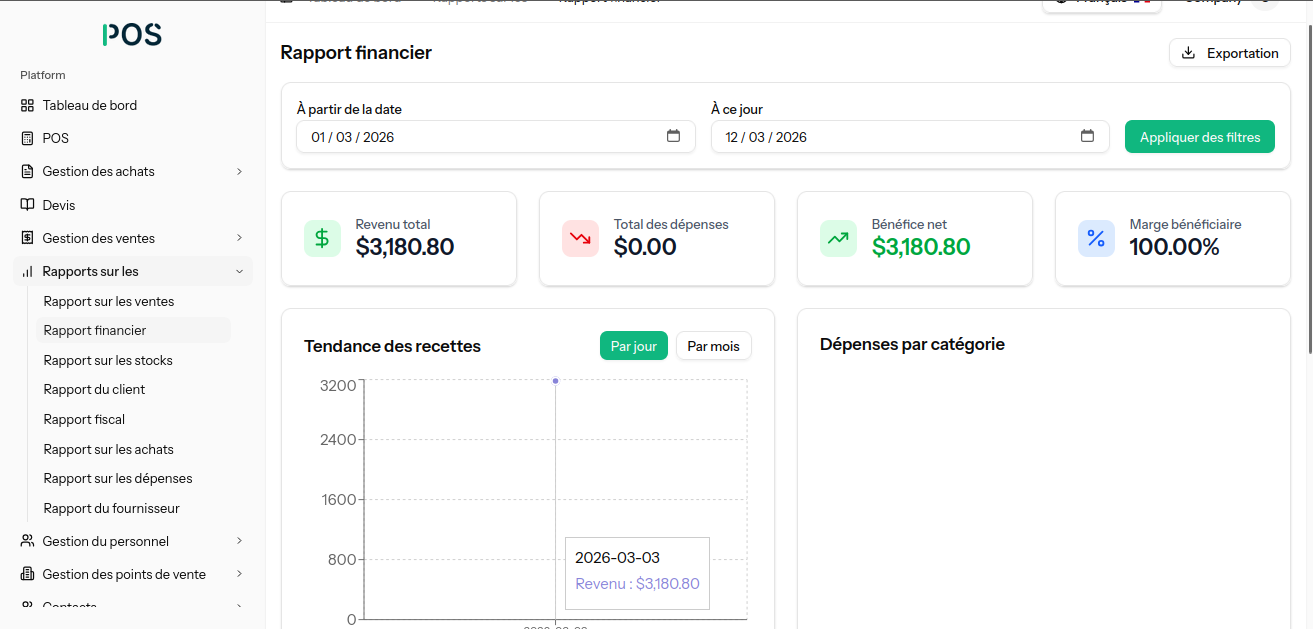
Task: Click the red Total des dépenses trend icon
Action: [580, 238]
